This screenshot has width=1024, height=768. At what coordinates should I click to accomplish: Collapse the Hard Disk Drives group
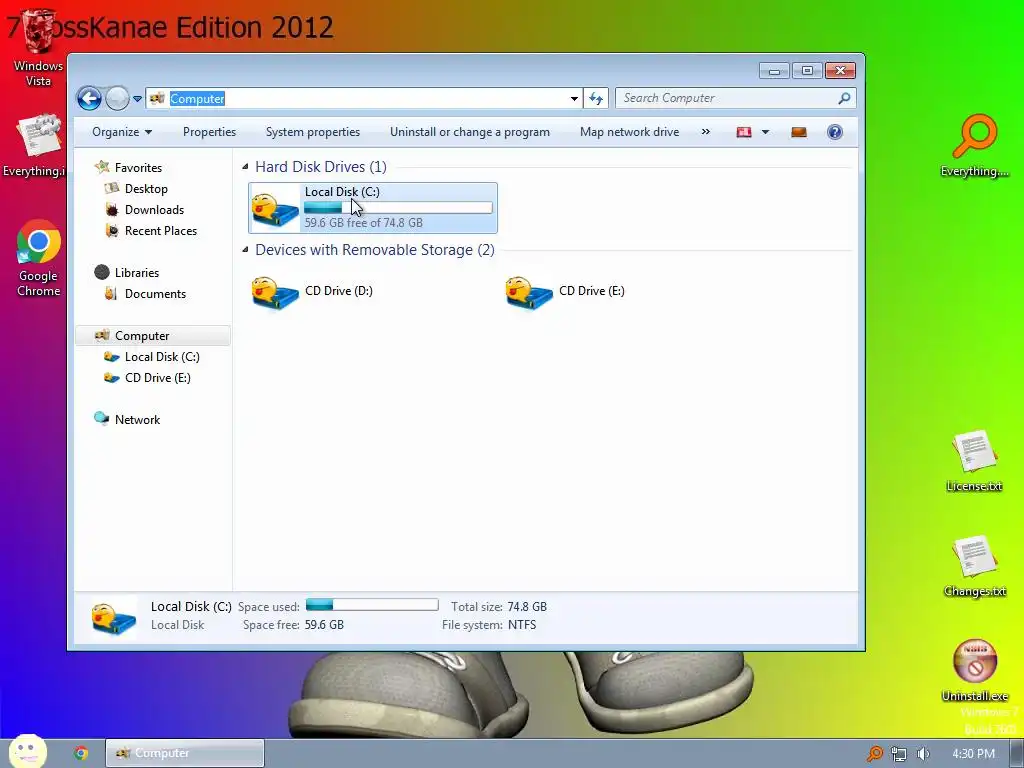pyautogui.click(x=245, y=167)
